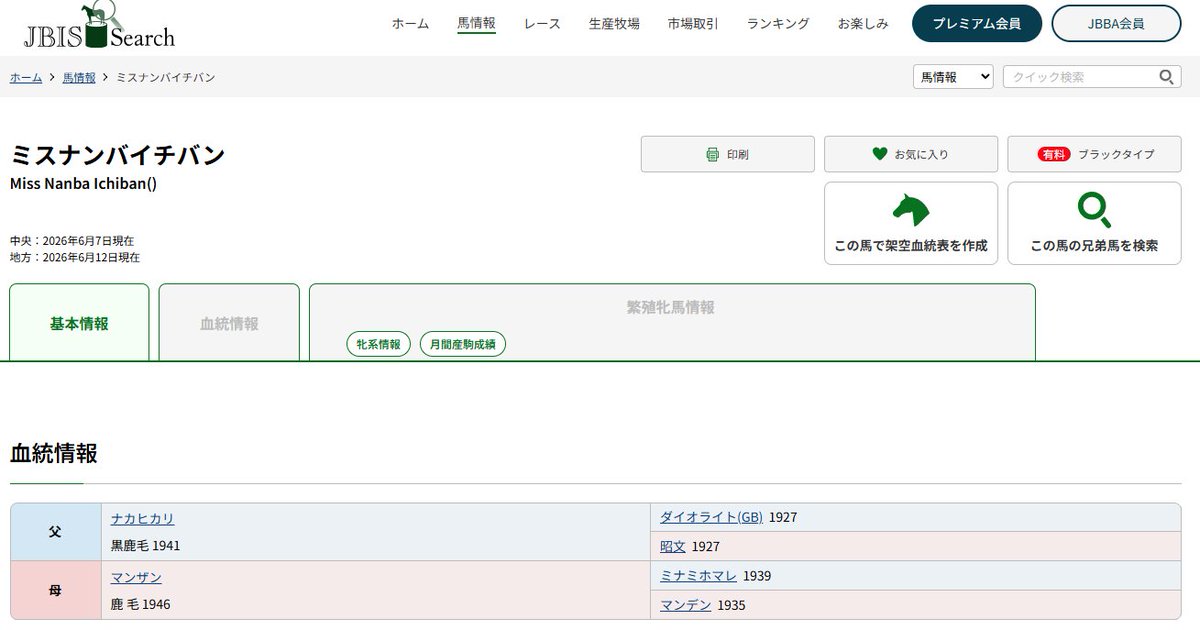Click the 牝系情報 pill button

tap(379, 344)
